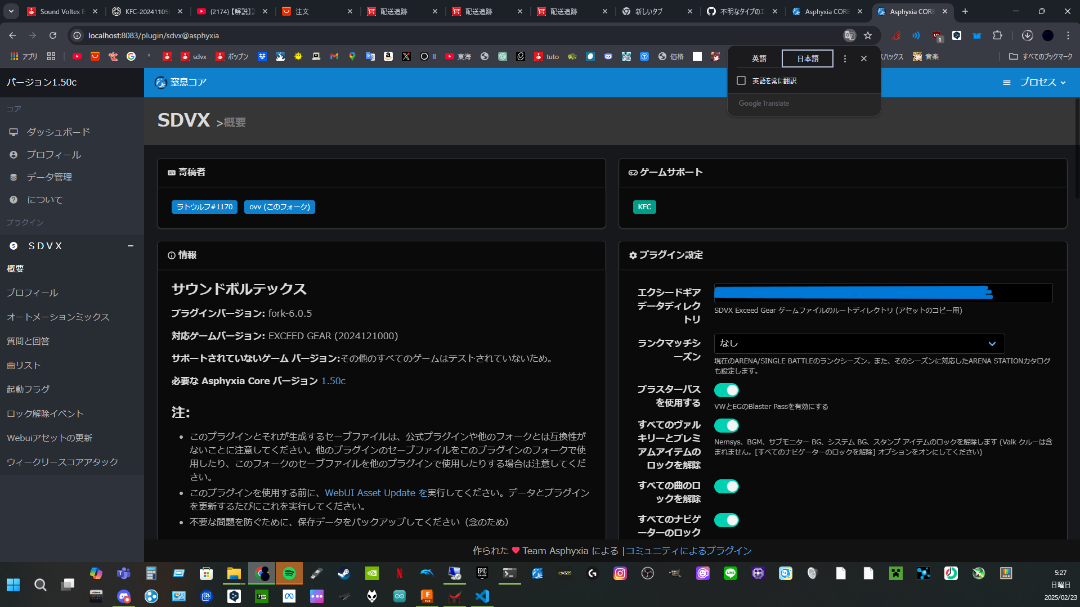Open Google Translate popup options menu

tap(845, 59)
